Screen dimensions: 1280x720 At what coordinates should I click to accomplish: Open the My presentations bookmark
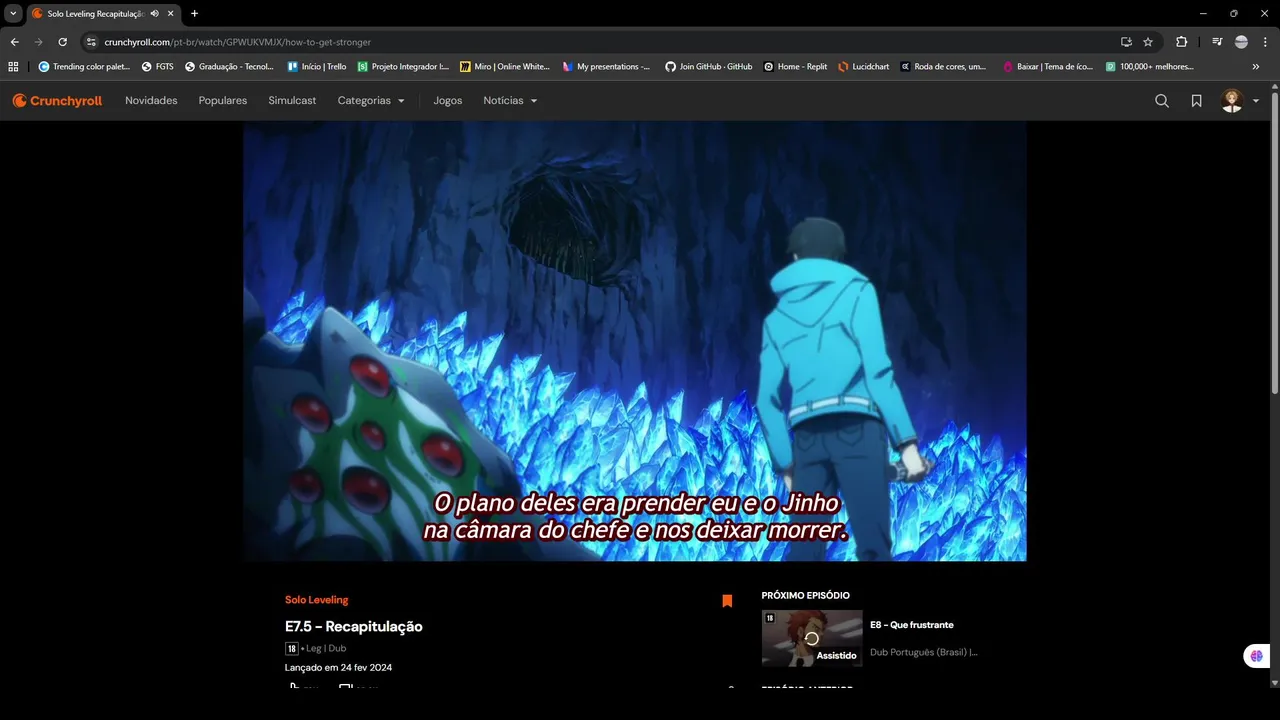[x=606, y=67]
